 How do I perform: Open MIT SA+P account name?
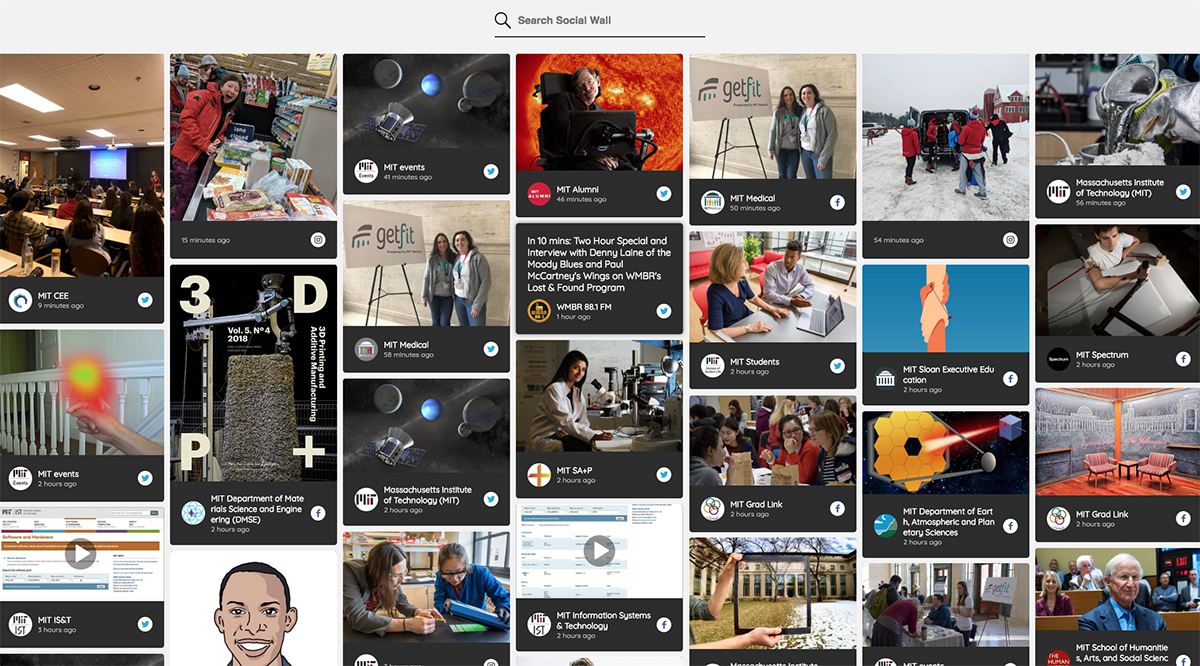576,469
